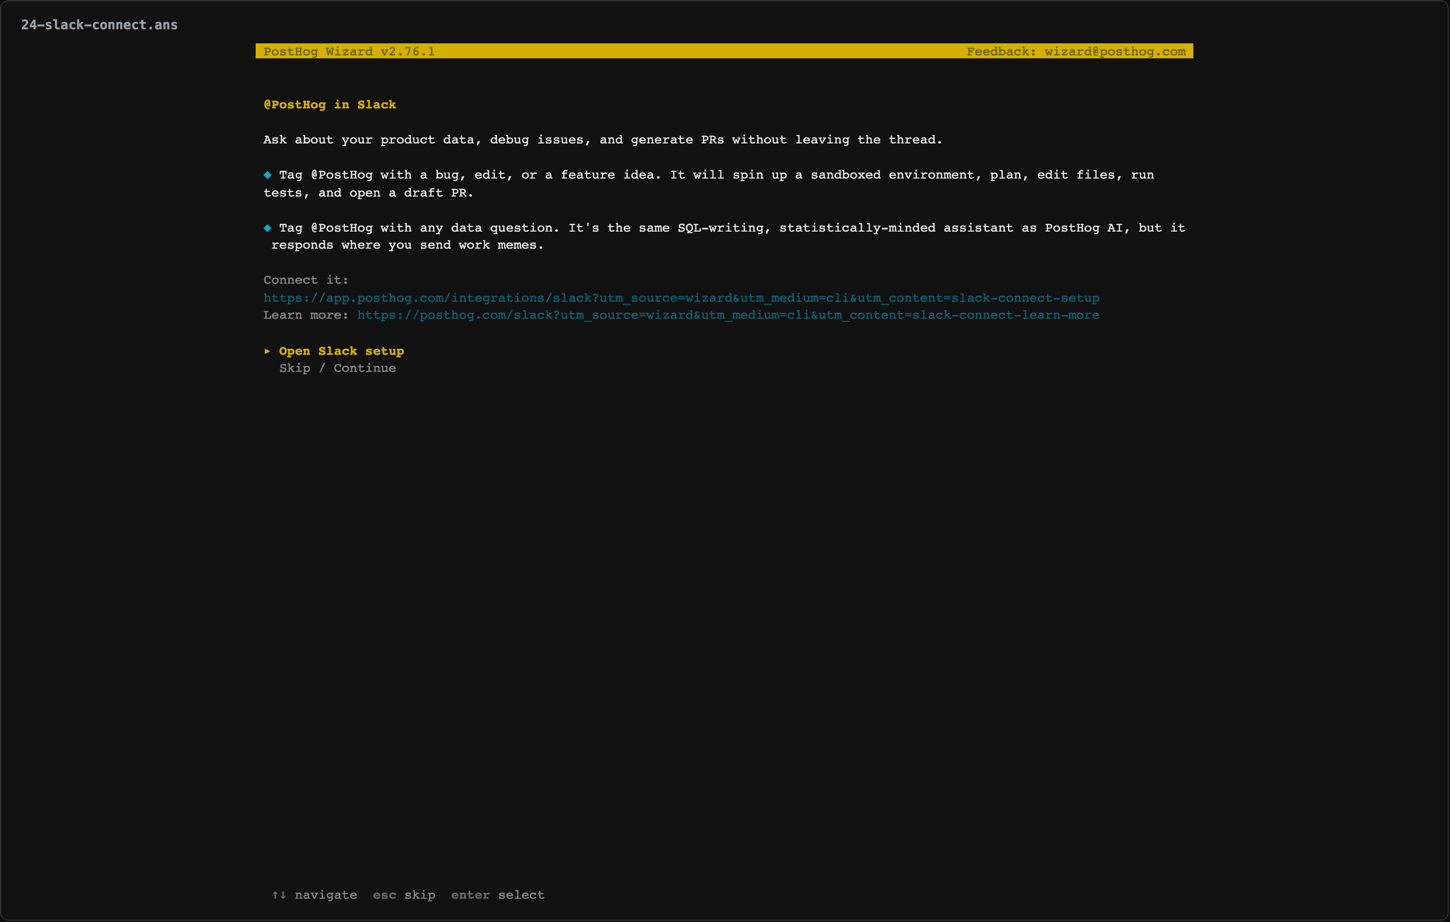Click the blue diamond bullet before 'data question'
1450x922 pixels.
[267, 228]
